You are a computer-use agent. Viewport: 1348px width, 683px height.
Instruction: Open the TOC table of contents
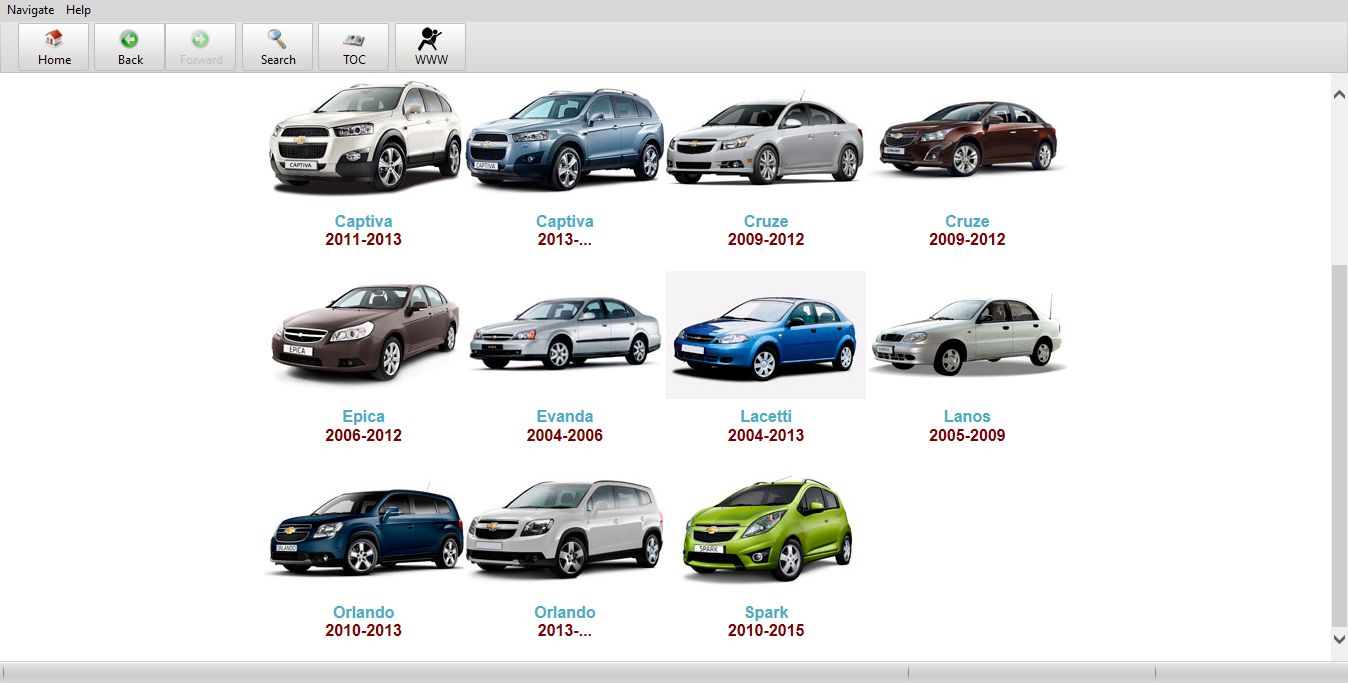[354, 47]
